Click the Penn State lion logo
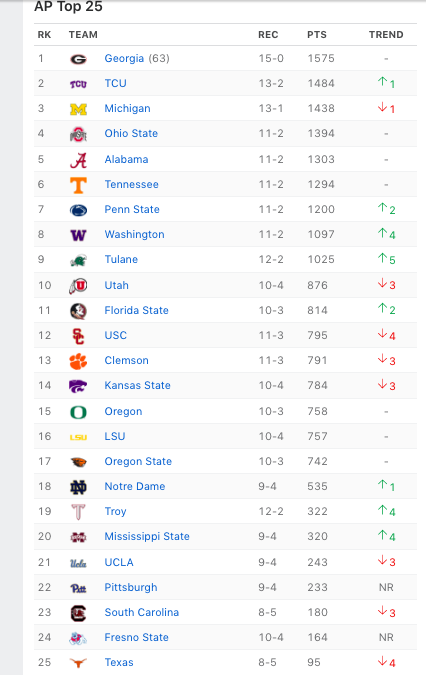 (x=78, y=210)
